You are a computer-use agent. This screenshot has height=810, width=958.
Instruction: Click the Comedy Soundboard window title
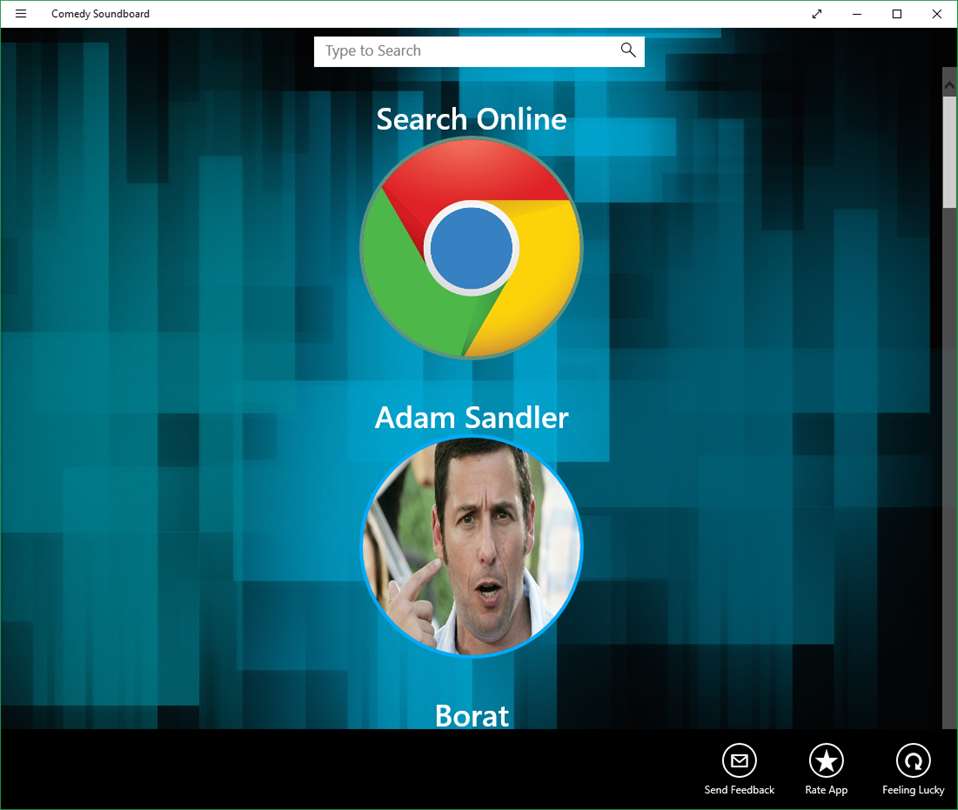tap(100, 13)
